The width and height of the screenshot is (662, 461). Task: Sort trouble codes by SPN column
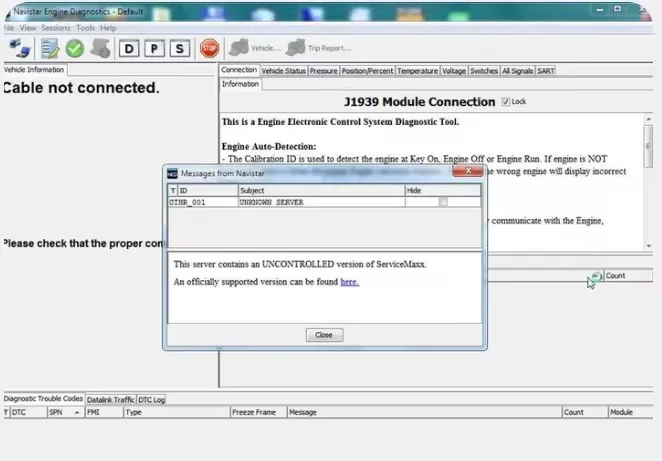point(65,412)
